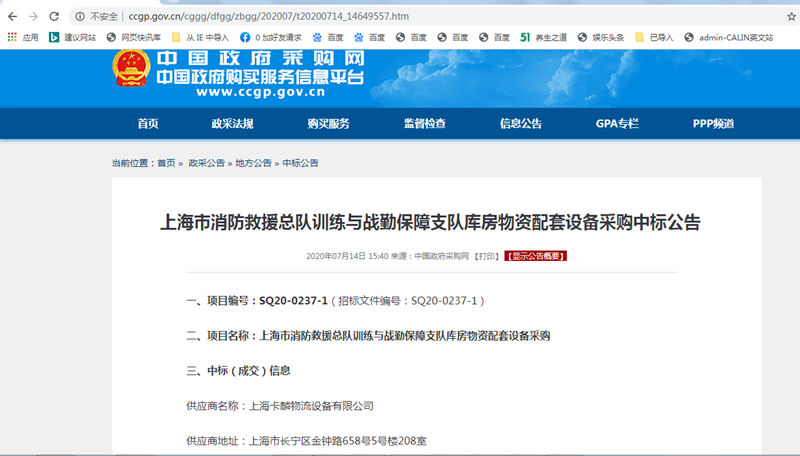
Task: Click the announcement headline 上海市消防救援总队…中标公告
Action: [431, 223]
